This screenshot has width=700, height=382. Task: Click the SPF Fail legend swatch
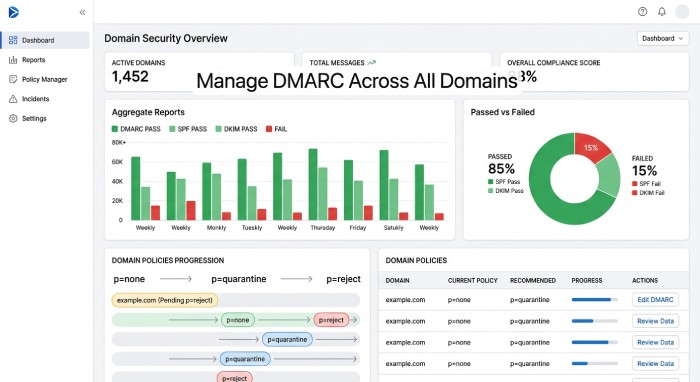pos(634,183)
